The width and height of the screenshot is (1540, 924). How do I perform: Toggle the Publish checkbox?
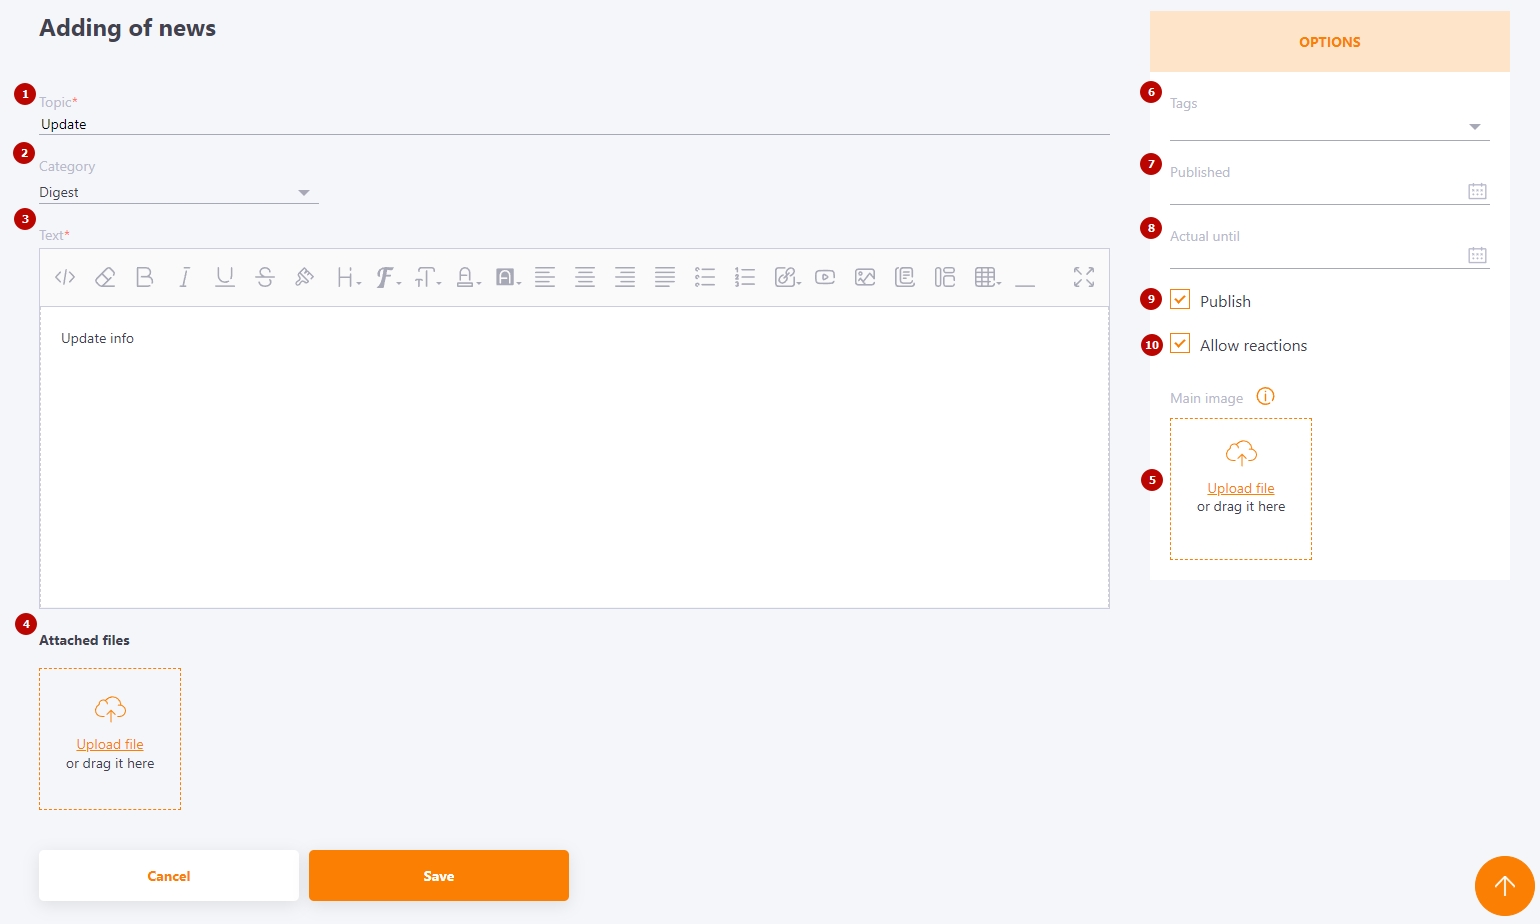[x=1180, y=300]
